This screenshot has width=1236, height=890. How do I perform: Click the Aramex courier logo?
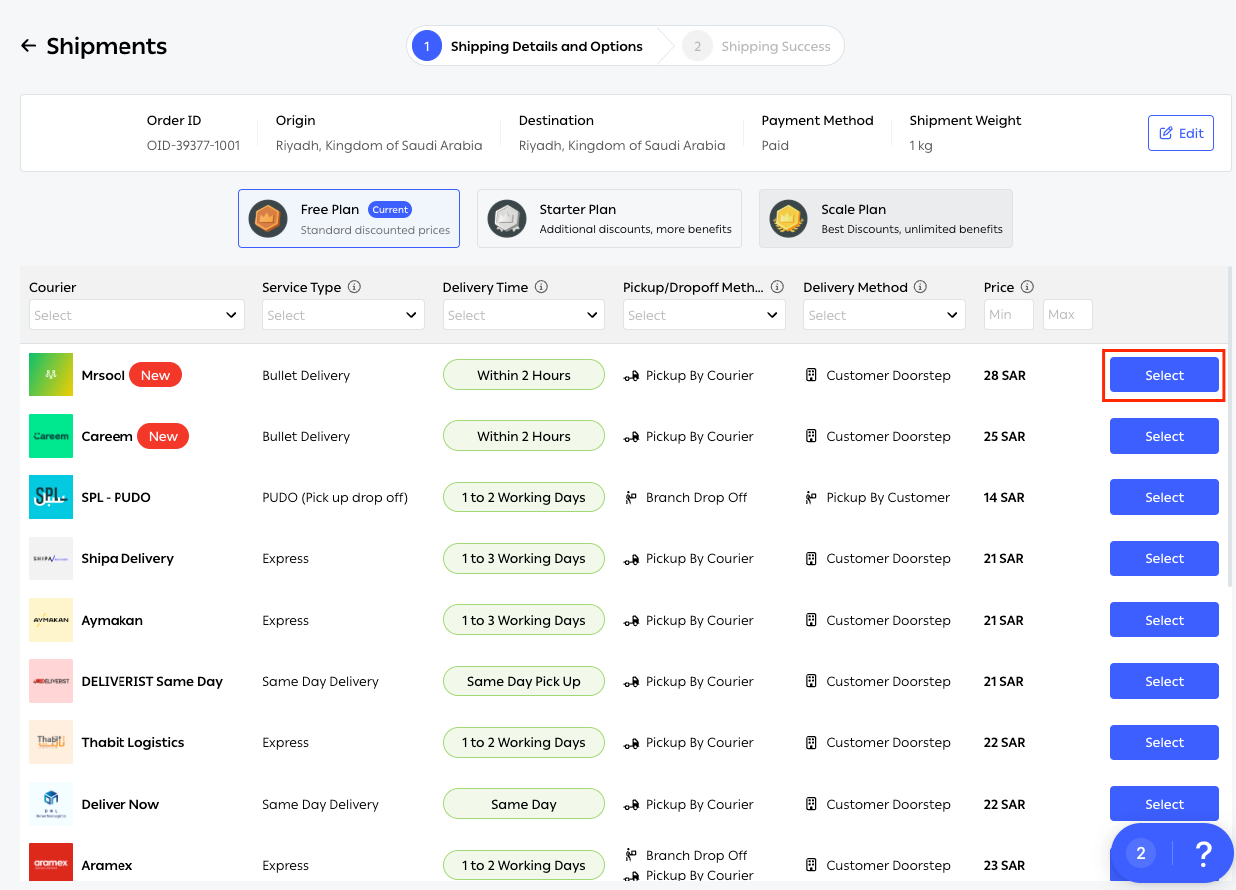point(51,863)
